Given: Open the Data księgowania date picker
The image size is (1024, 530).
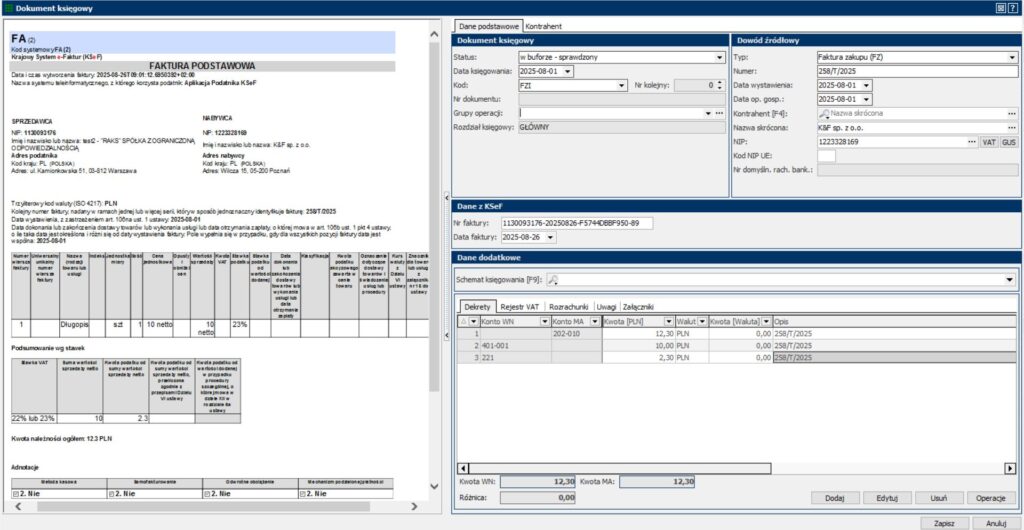Looking at the screenshot, I should coord(569,72).
